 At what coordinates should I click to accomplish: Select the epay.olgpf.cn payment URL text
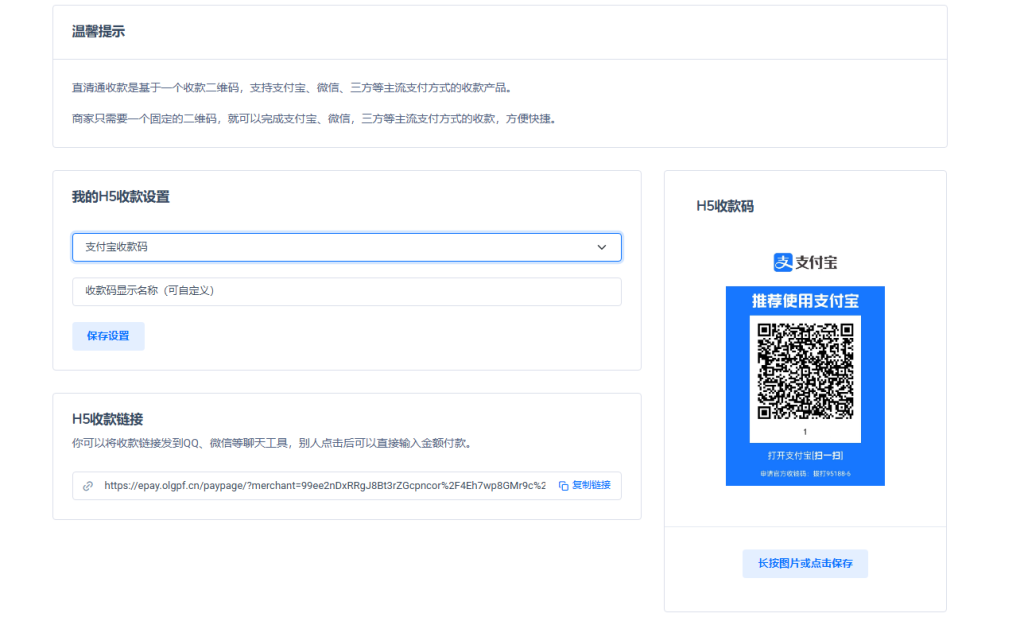pyautogui.click(x=325, y=485)
